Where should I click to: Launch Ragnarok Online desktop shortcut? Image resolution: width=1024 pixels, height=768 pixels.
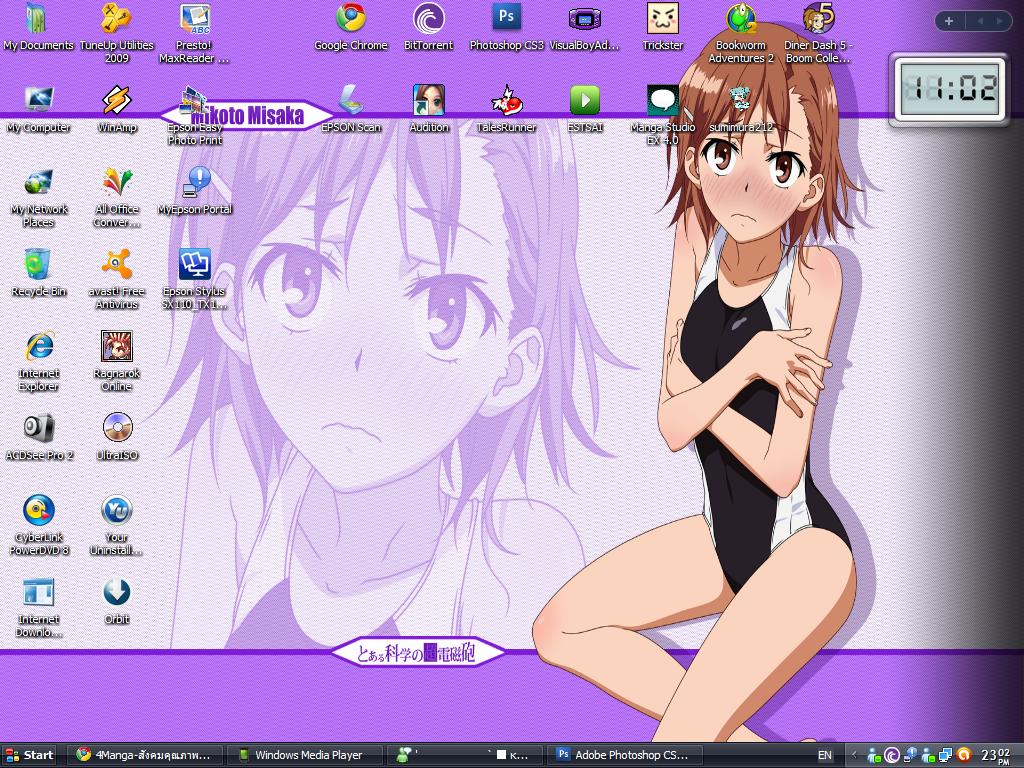click(117, 362)
